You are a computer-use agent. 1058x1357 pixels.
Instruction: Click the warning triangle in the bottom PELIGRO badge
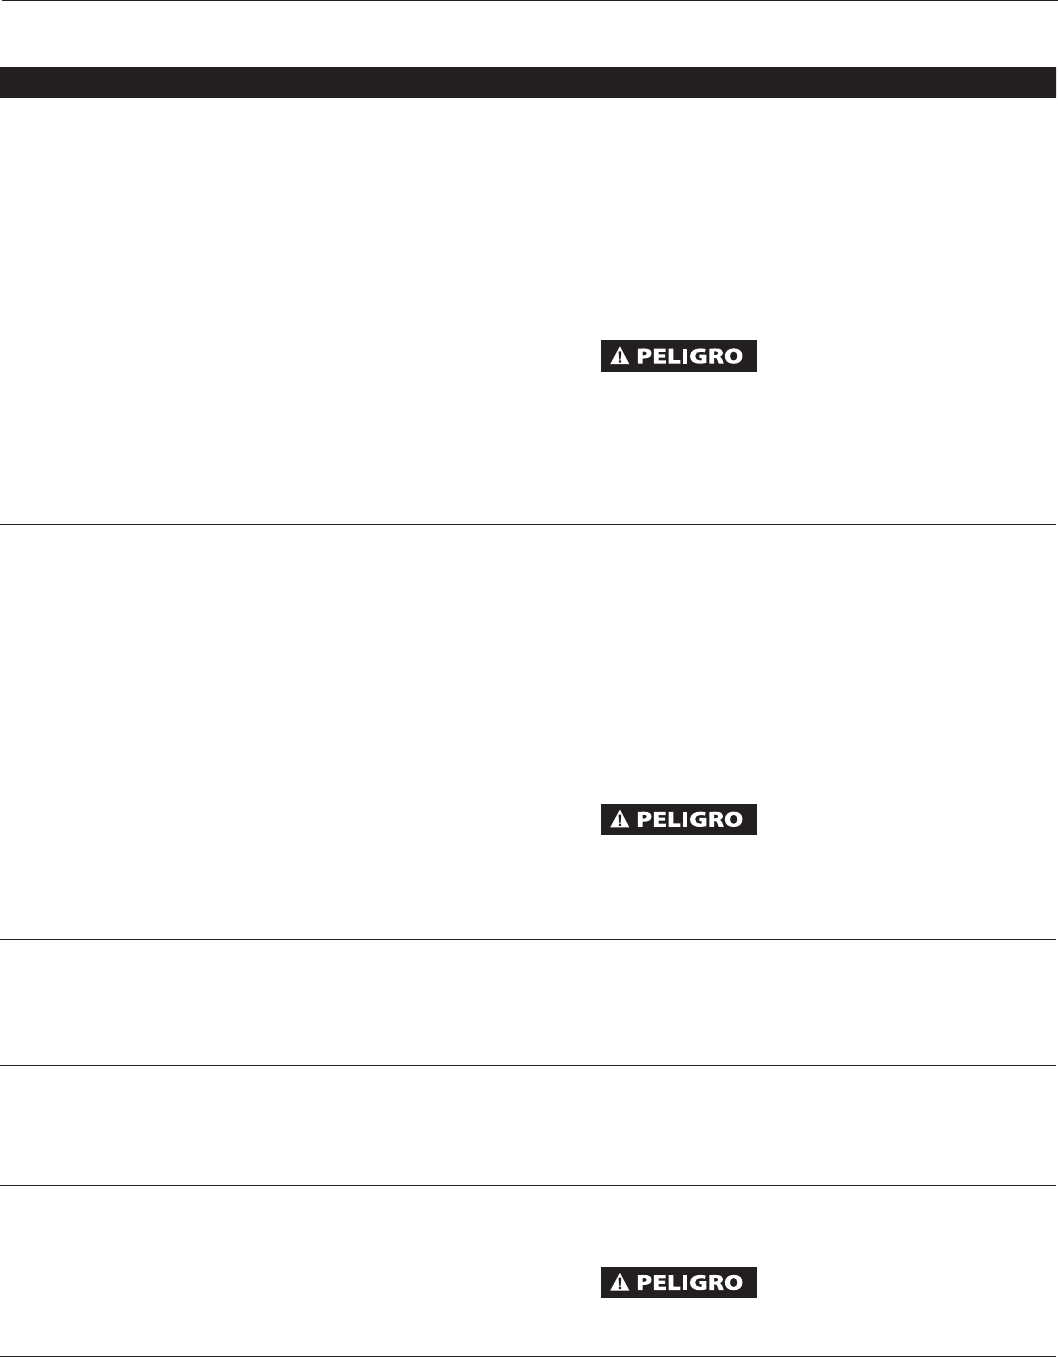coord(621,1283)
